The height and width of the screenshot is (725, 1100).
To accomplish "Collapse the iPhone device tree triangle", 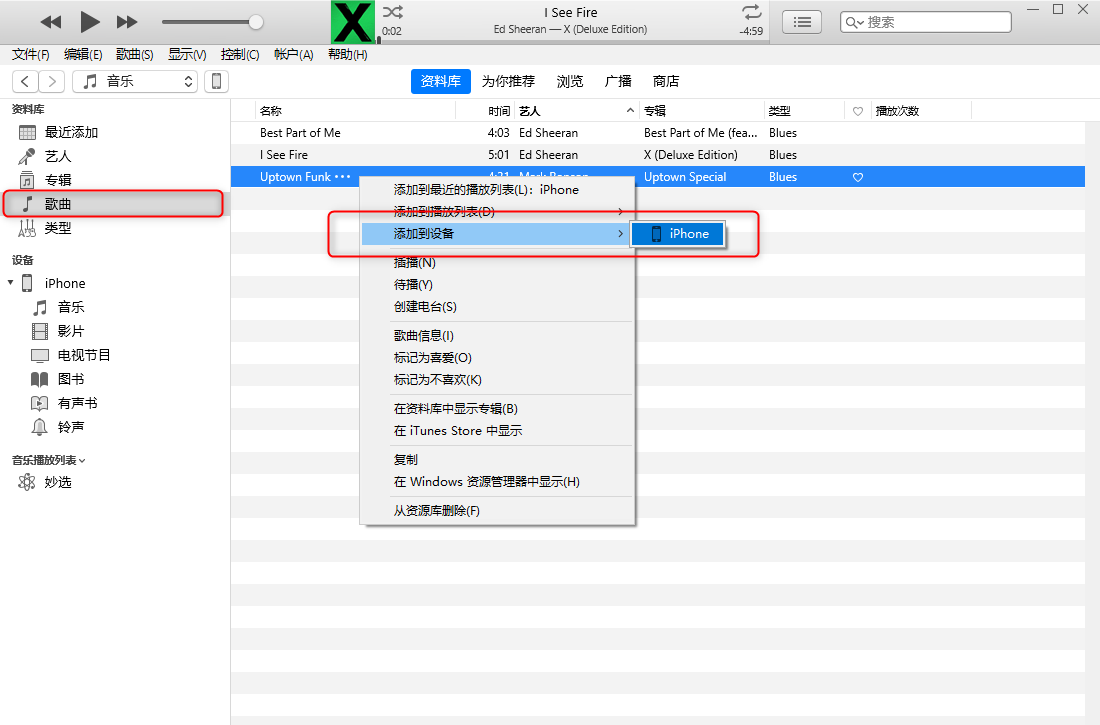I will (11, 283).
